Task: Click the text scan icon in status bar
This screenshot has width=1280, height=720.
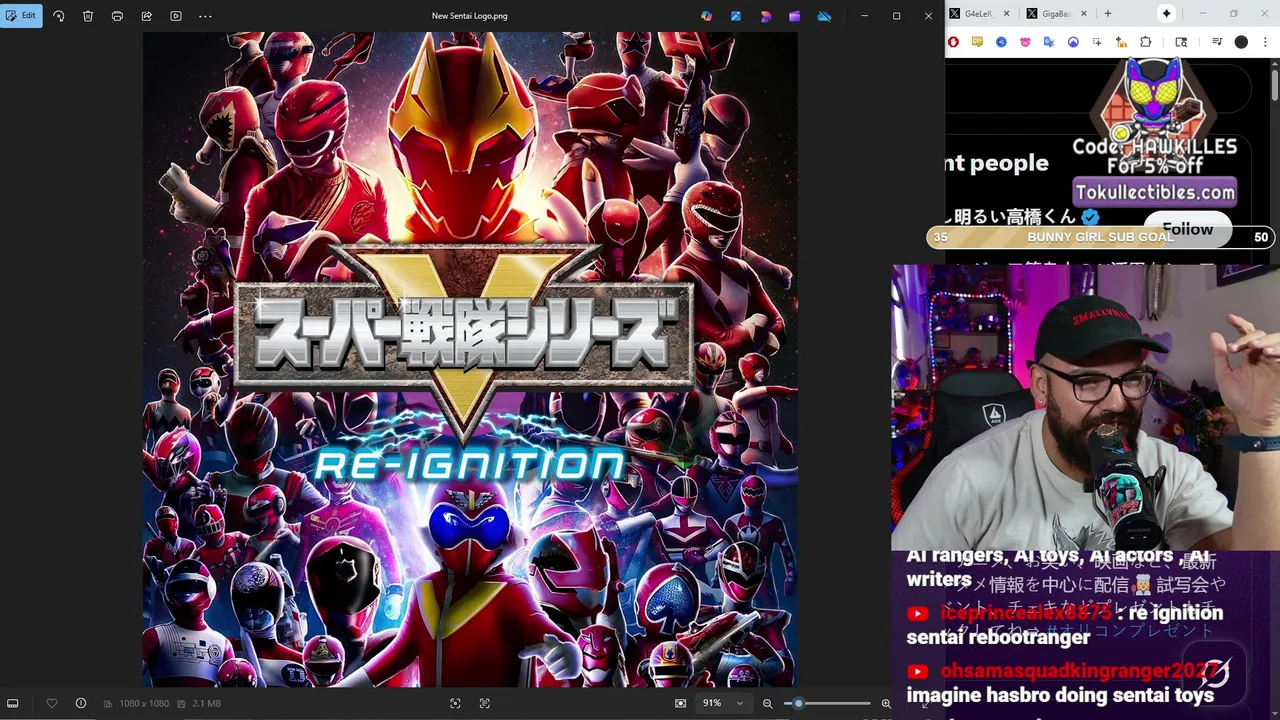Action: coord(485,703)
